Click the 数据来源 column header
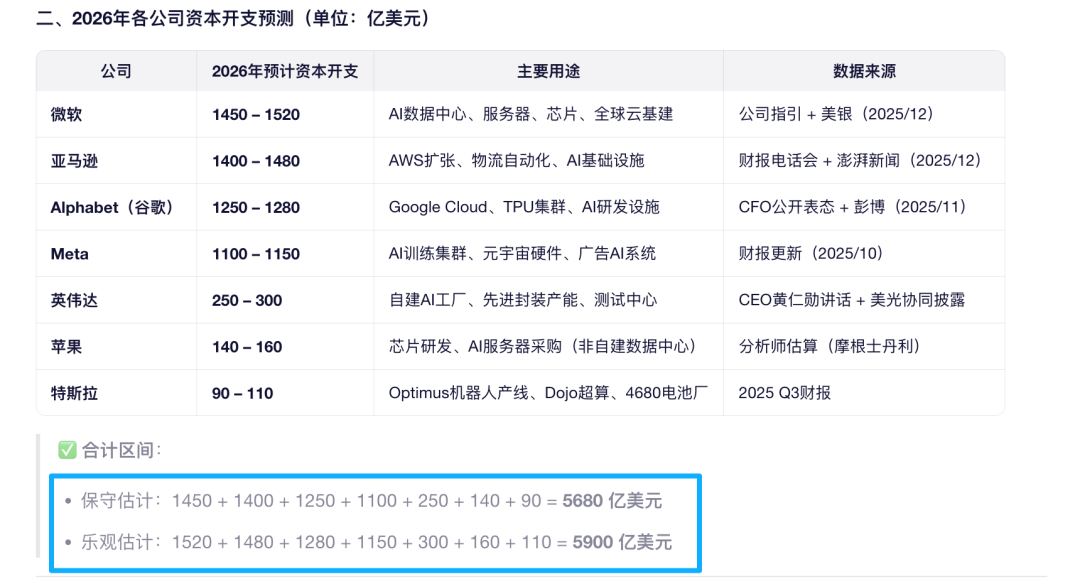Image resolution: width=1080 pixels, height=584 pixels. tap(864, 71)
